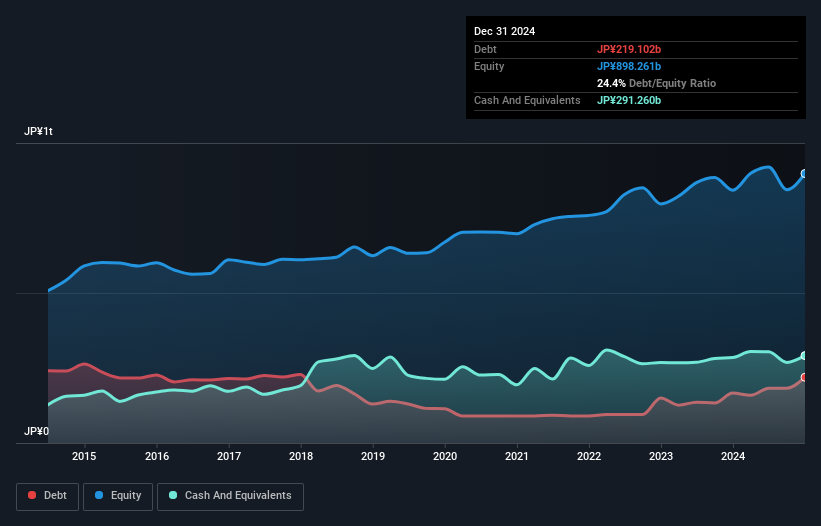
Task: Click the teal Cash legend dot
Action: tap(173, 495)
